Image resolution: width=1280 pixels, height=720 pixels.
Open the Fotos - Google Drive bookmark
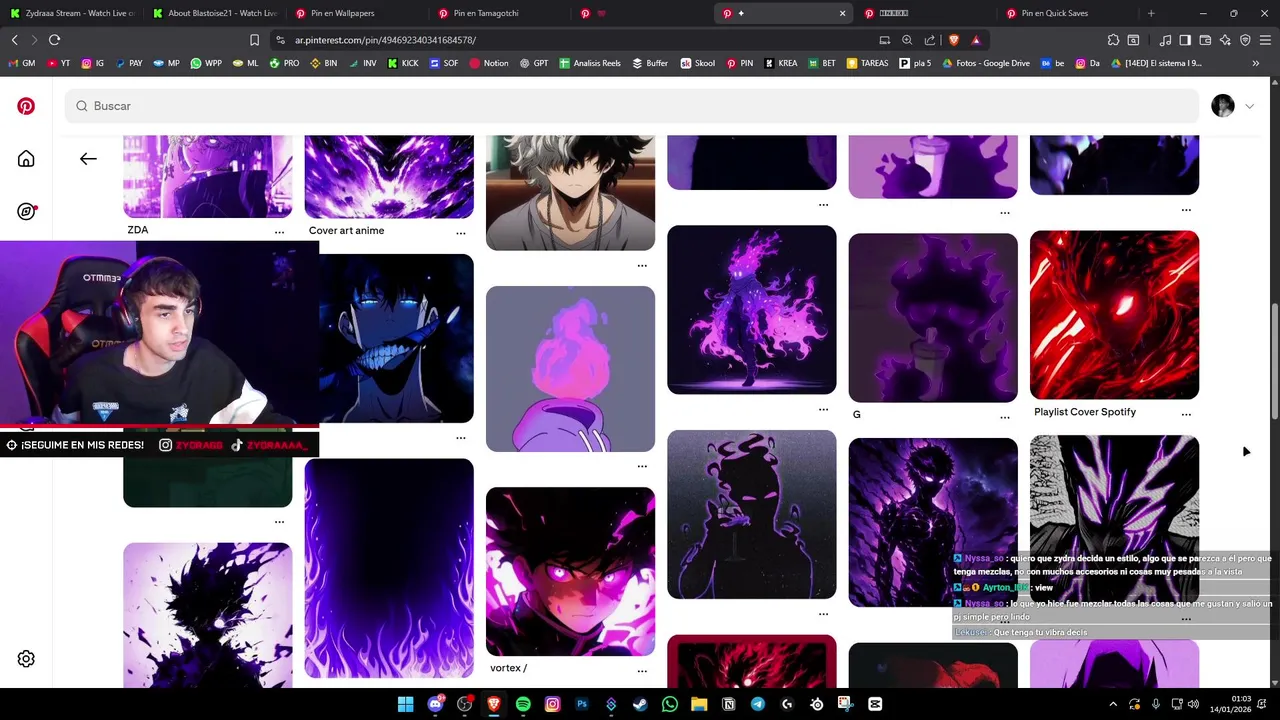(x=985, y=63)
